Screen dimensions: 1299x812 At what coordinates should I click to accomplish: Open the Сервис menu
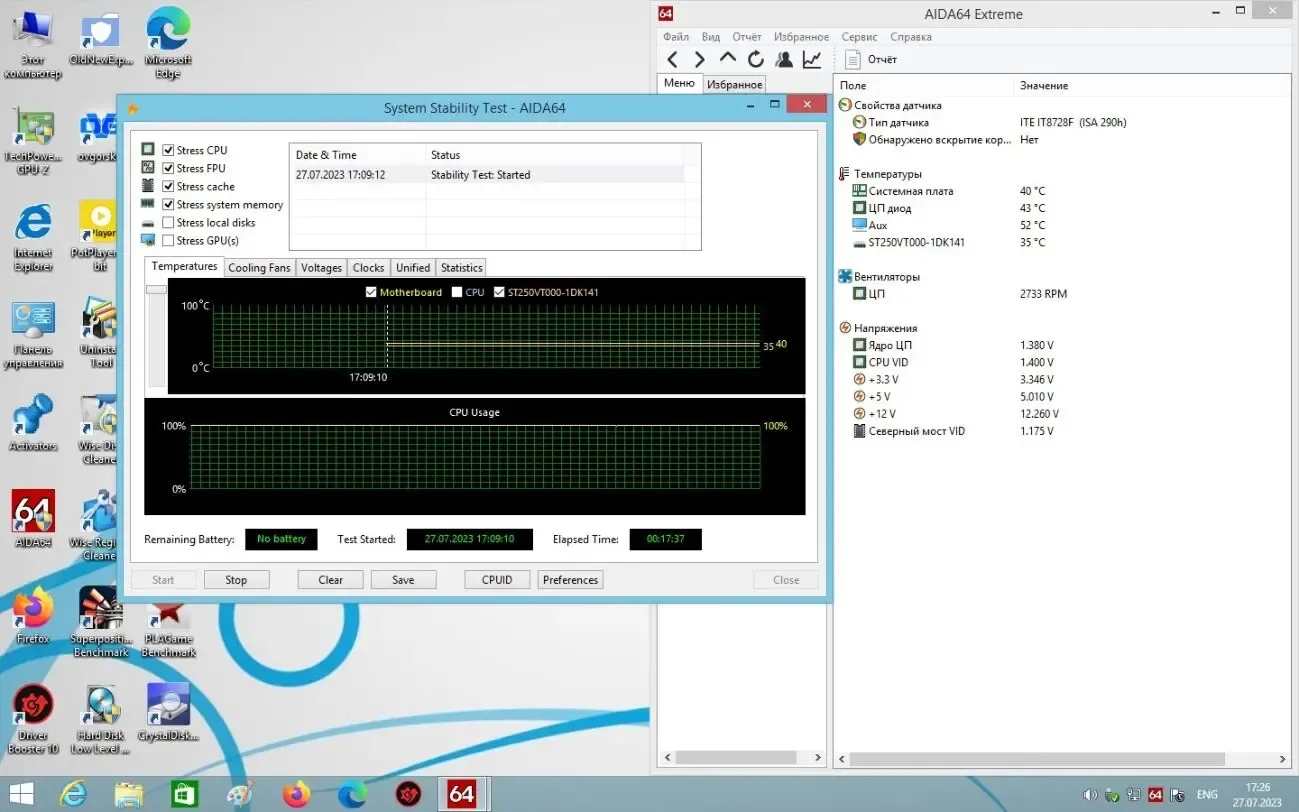[x=858, y=36]
